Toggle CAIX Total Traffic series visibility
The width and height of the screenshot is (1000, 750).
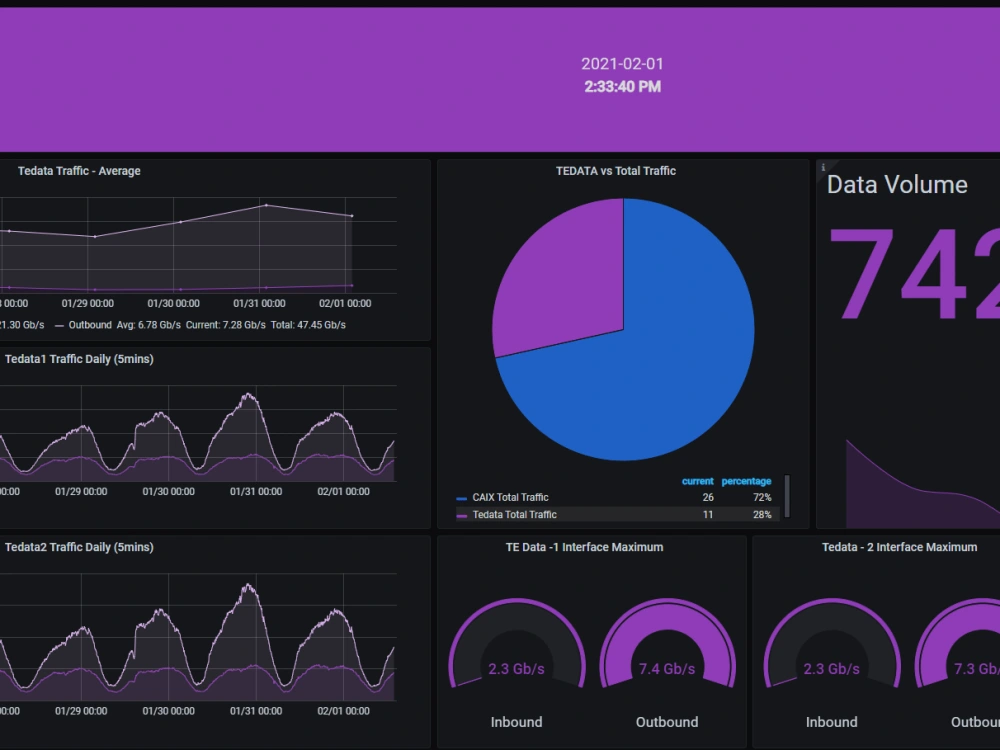pos(513,497)
